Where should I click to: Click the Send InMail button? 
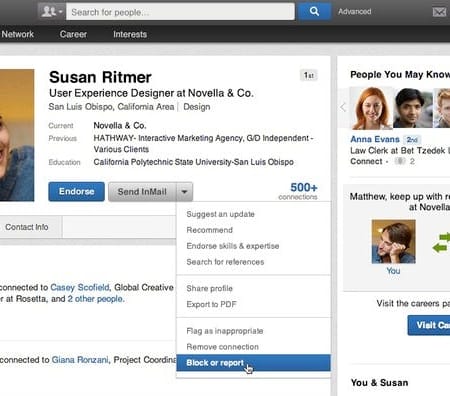[x=142, y=192]
